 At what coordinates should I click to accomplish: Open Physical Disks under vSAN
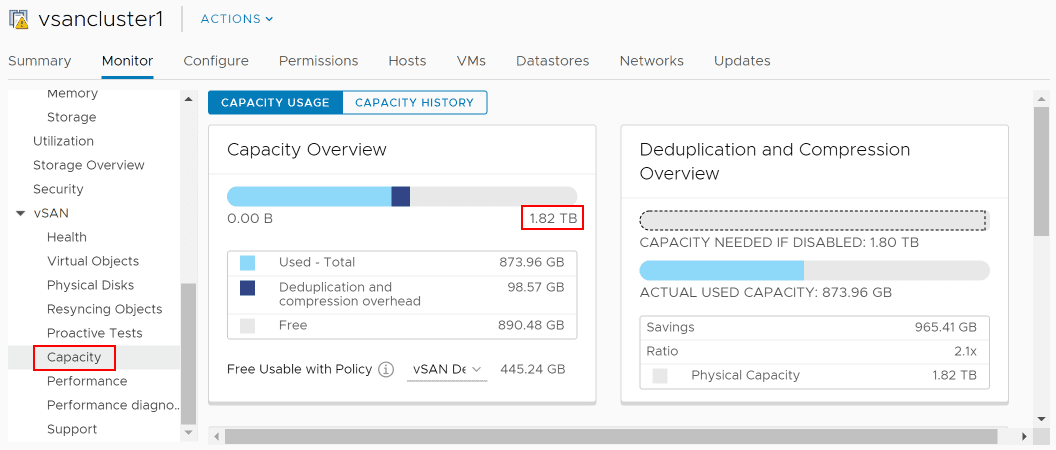point(90,285)
